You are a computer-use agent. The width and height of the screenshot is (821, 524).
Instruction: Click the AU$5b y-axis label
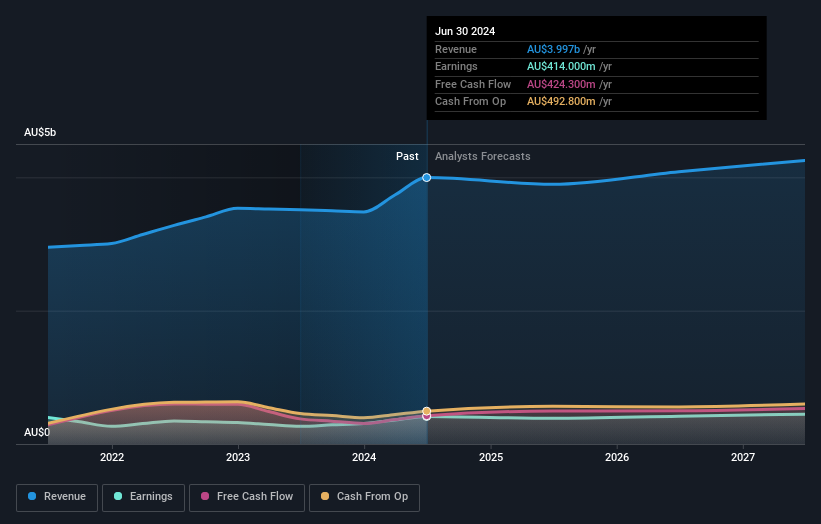coord(40,132)
